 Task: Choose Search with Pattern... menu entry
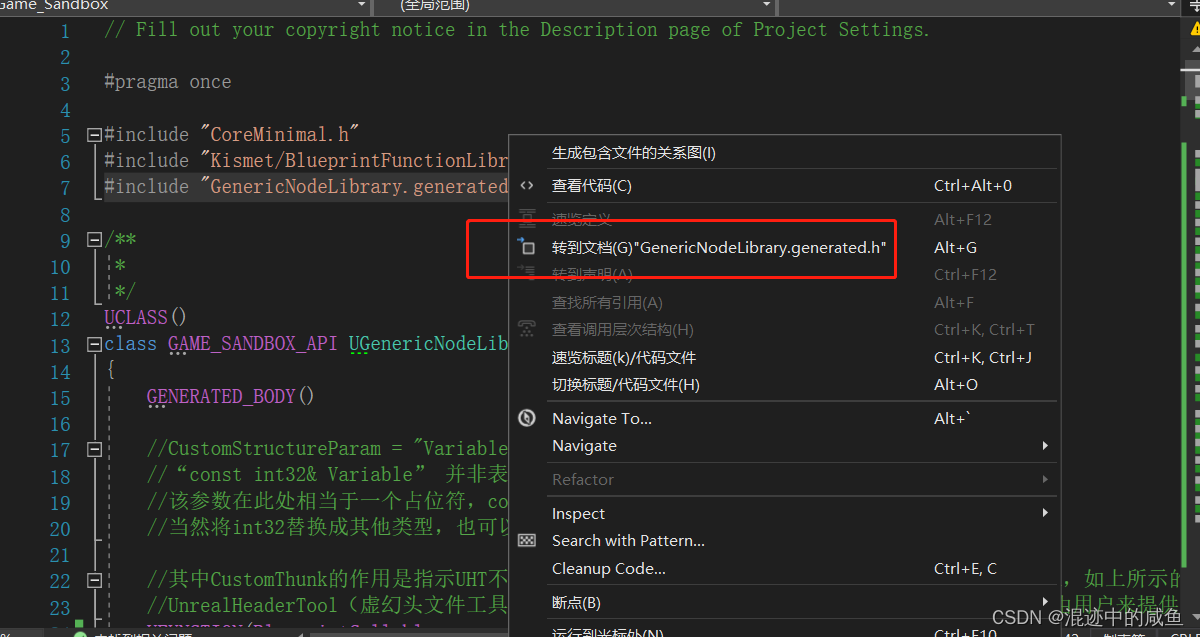[785, 540]
